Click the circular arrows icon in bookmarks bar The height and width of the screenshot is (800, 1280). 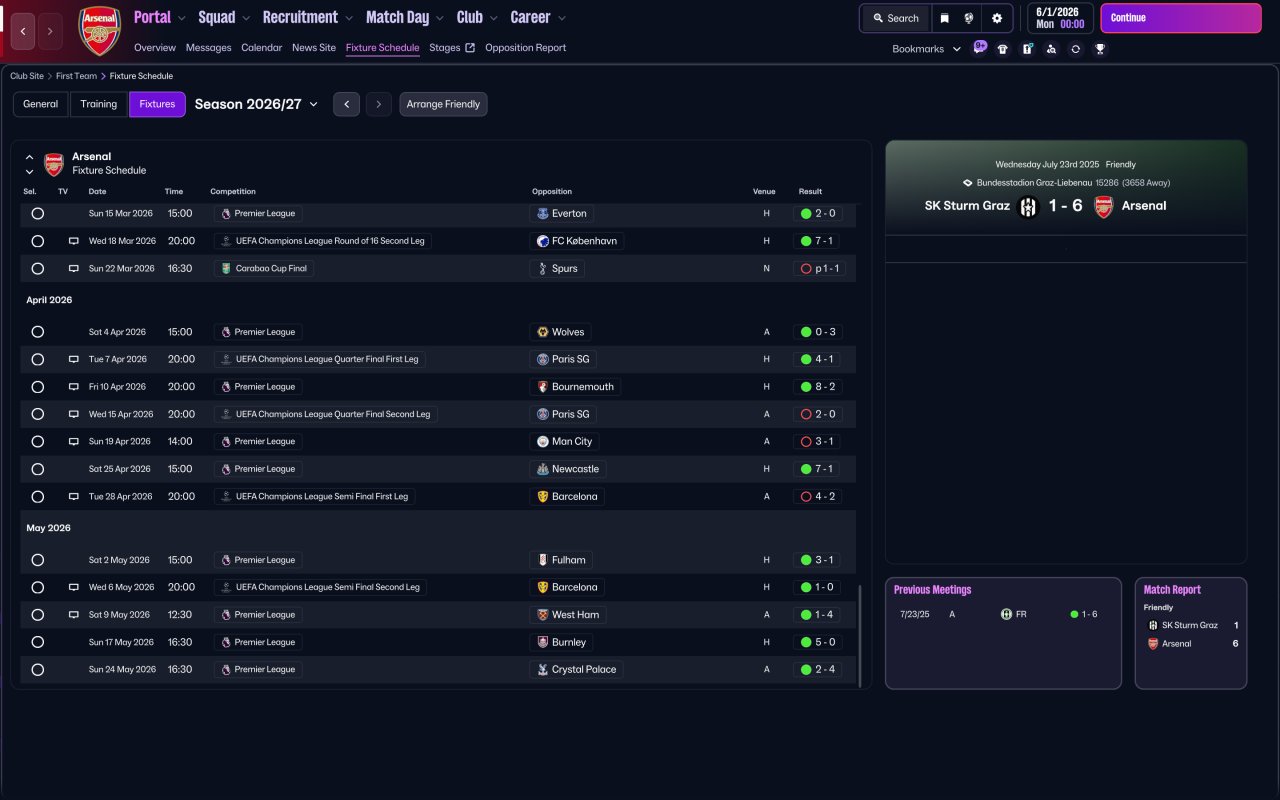(x=1075, y=49)
